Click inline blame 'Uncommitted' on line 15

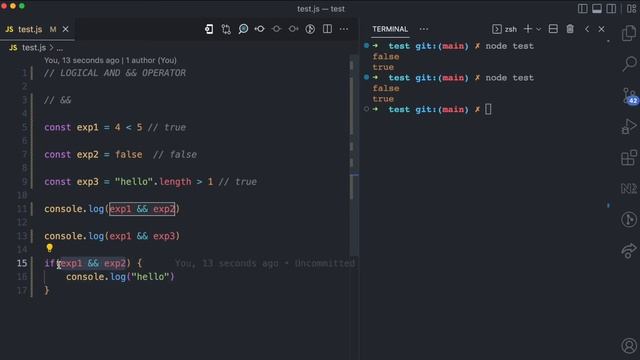324,263
